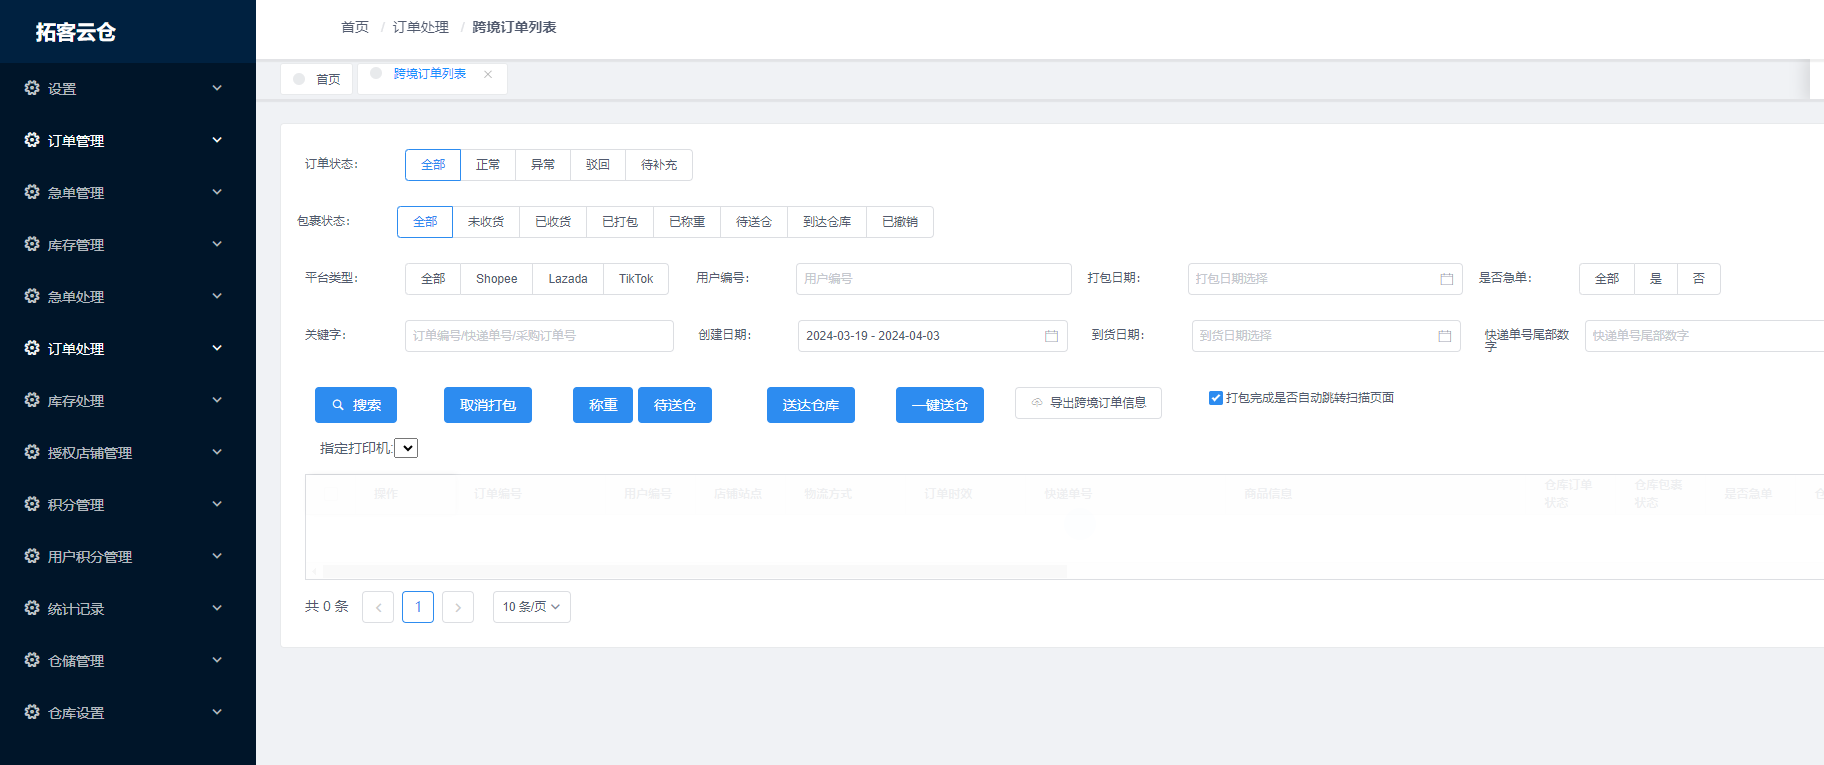Click calendar icon in 创建日期 field
The image size is (1824, 765).
click(1051, 336)
